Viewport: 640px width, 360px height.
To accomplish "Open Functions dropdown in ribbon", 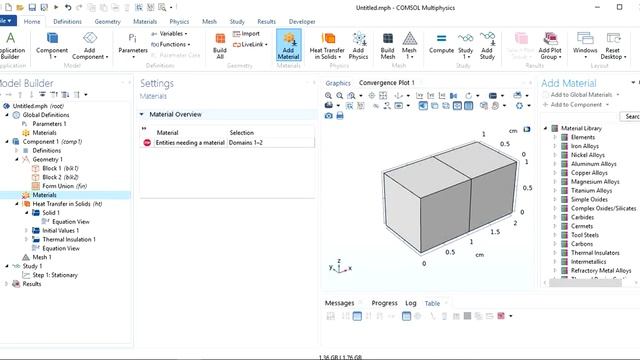I will click(171, 44).
